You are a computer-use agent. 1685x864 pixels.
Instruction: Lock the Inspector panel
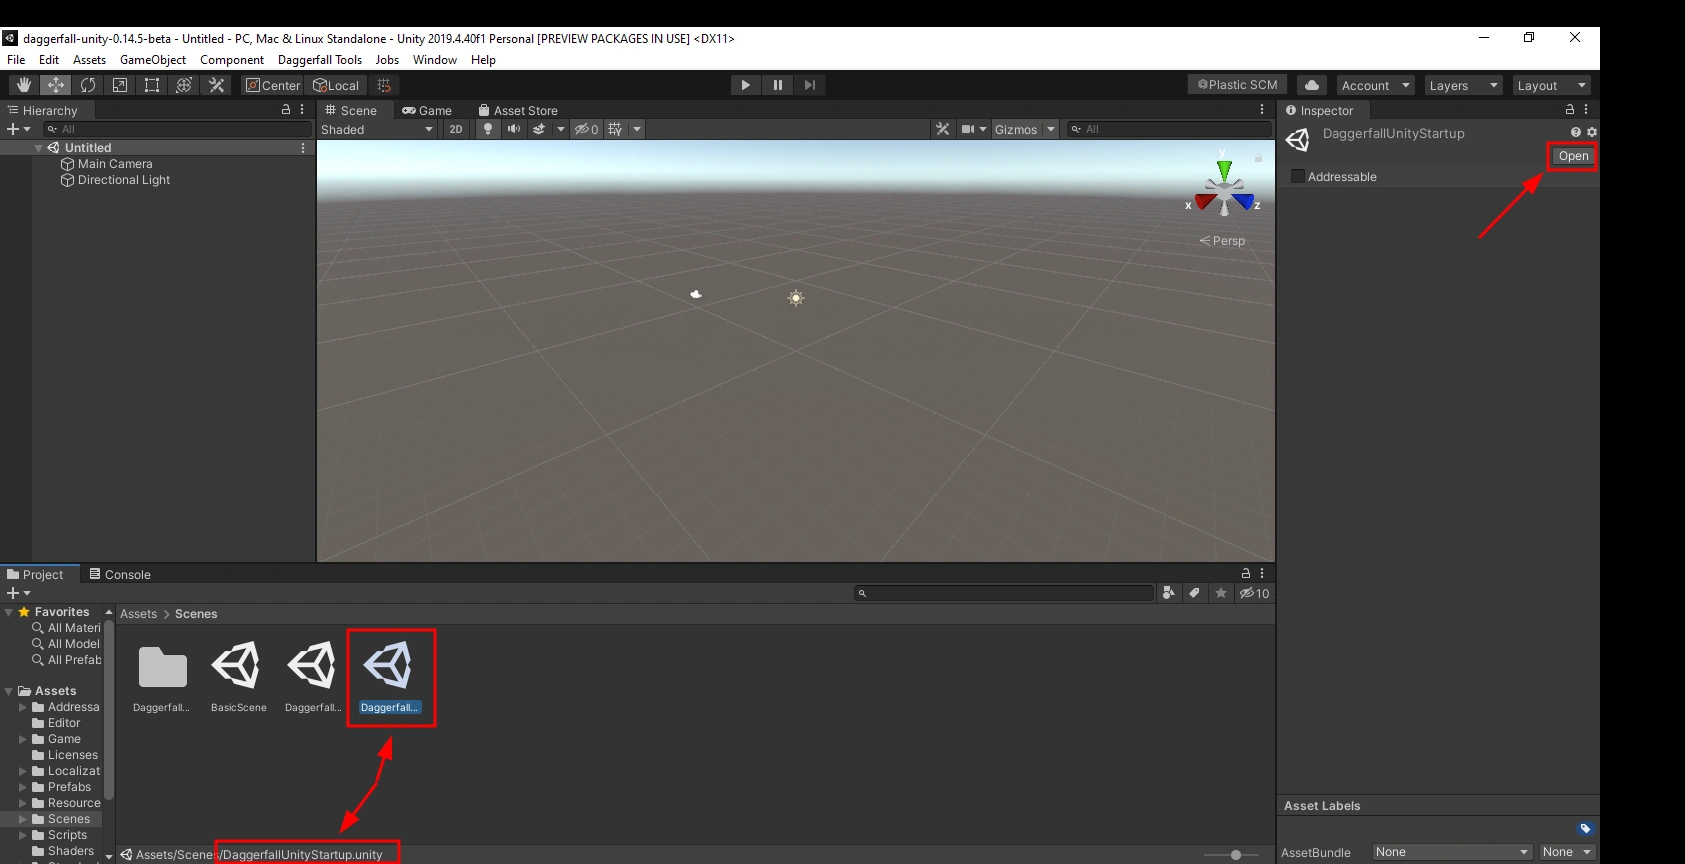[x=1570, y=109]
